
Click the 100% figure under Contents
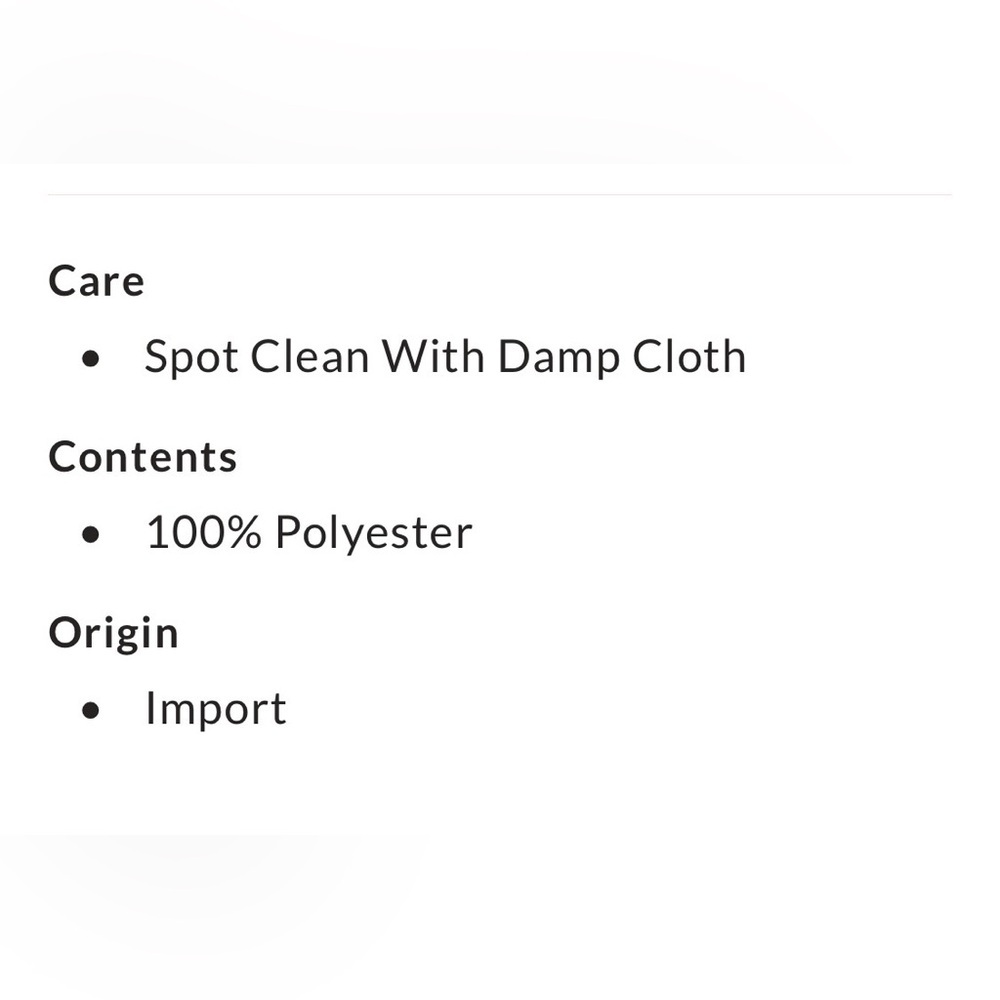pyautogui.click(x=204, y=532)
